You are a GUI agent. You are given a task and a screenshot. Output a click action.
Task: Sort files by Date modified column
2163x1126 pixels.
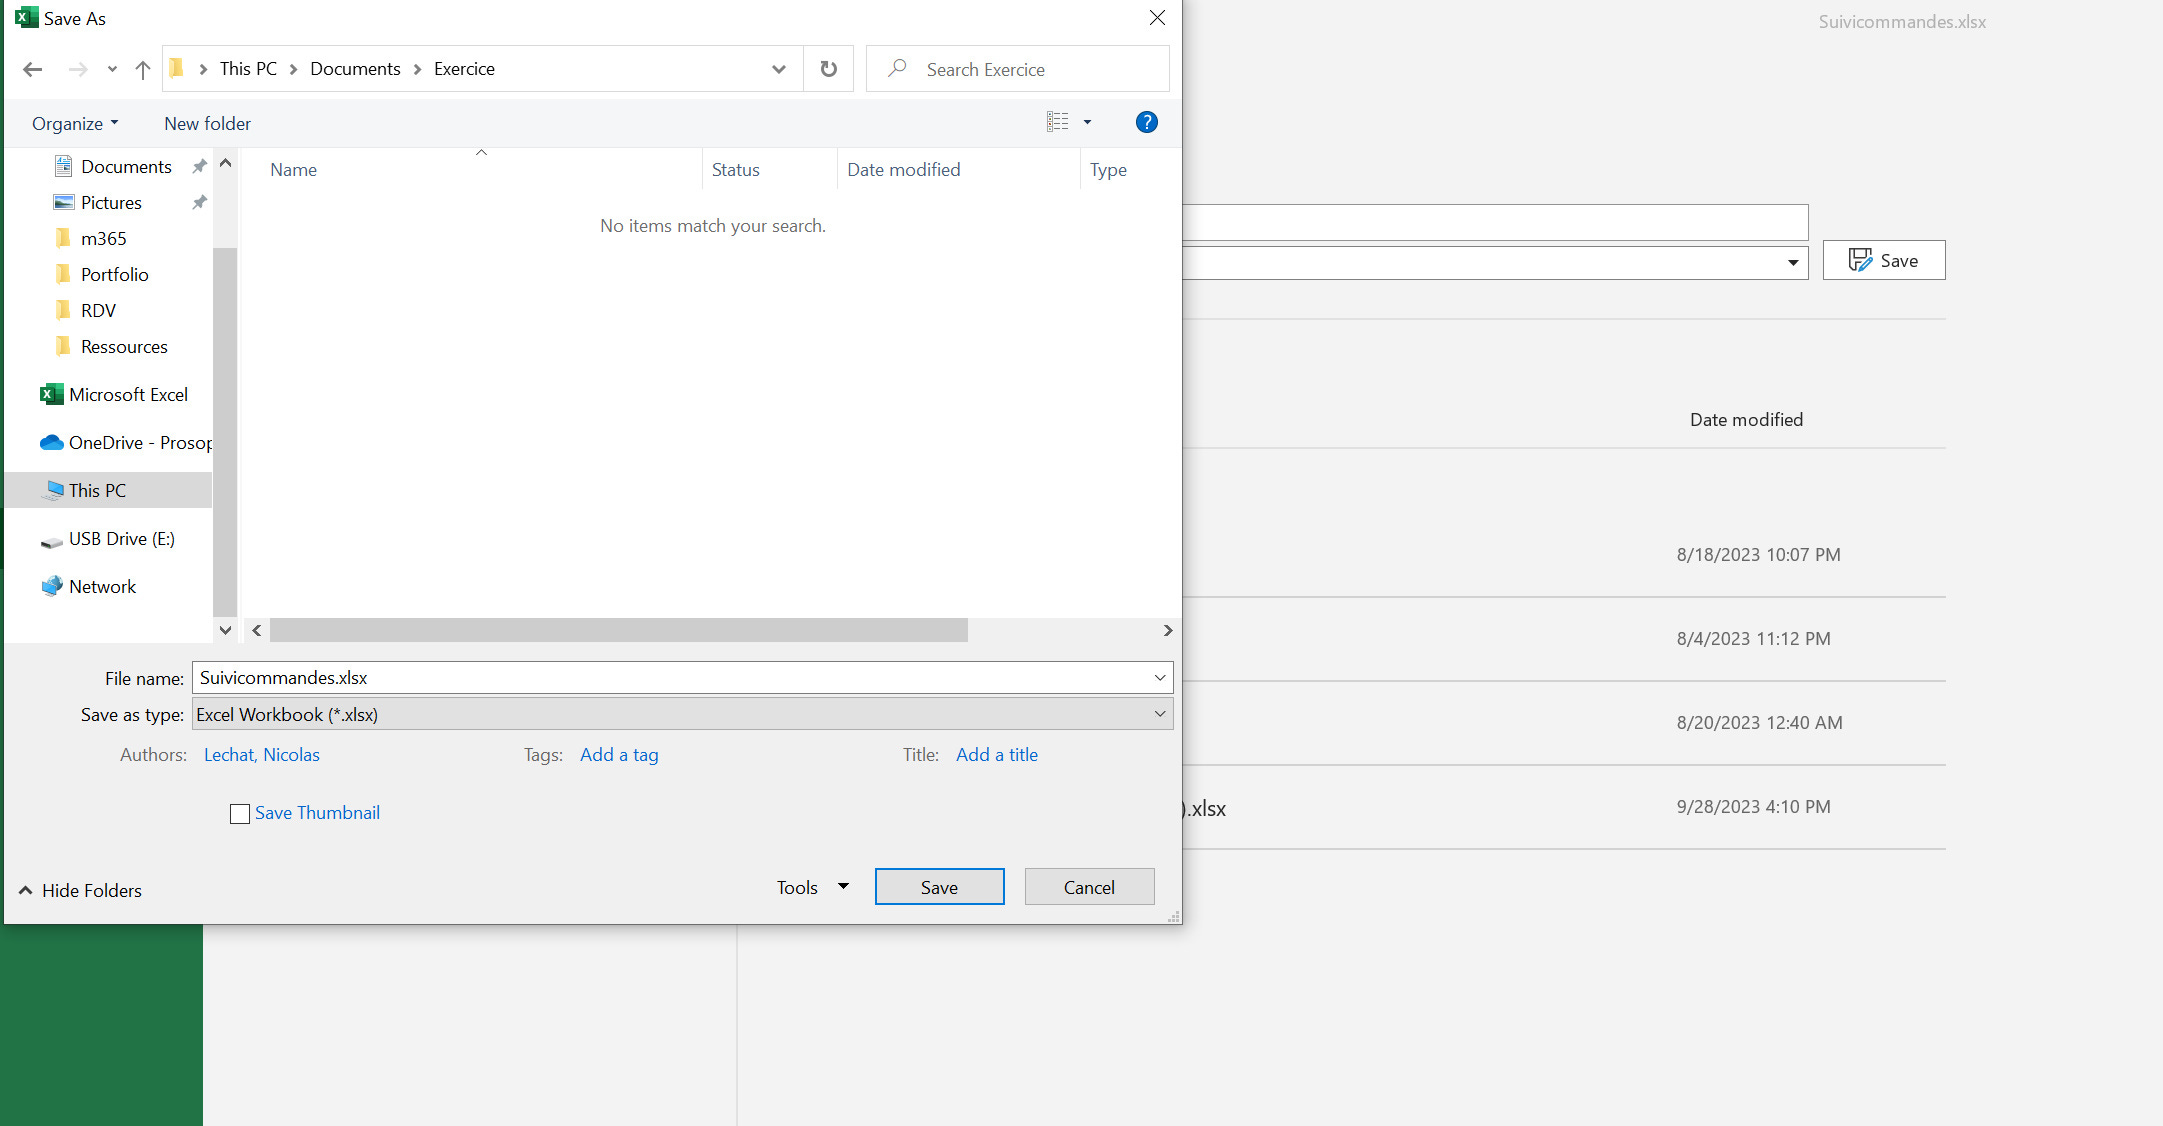point(903,169)
